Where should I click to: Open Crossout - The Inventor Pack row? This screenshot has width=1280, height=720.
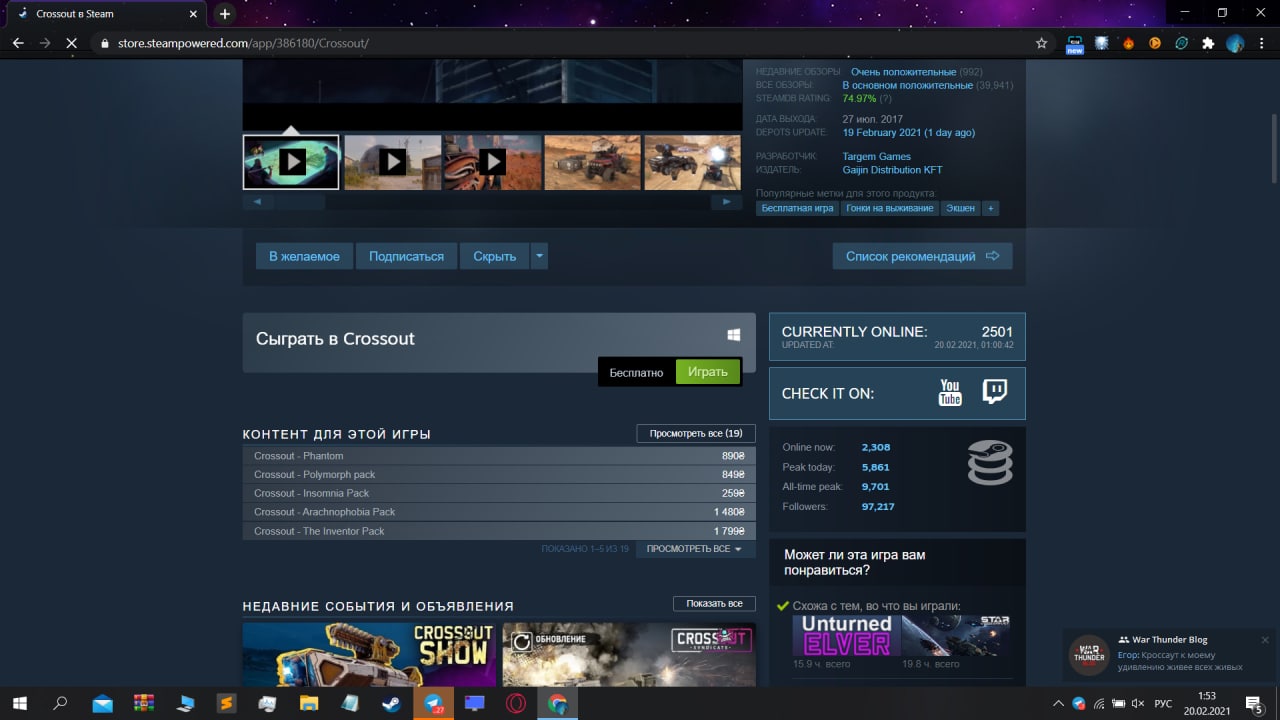pos(499,531)
